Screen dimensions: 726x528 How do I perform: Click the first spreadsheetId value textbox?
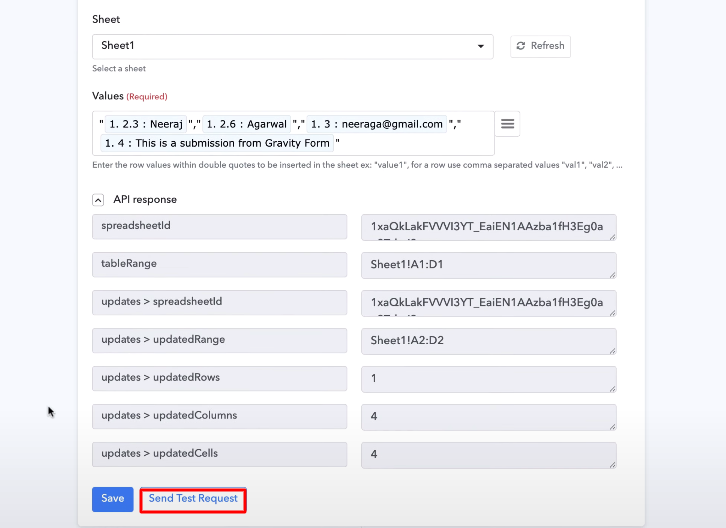[x=488, y=227]
